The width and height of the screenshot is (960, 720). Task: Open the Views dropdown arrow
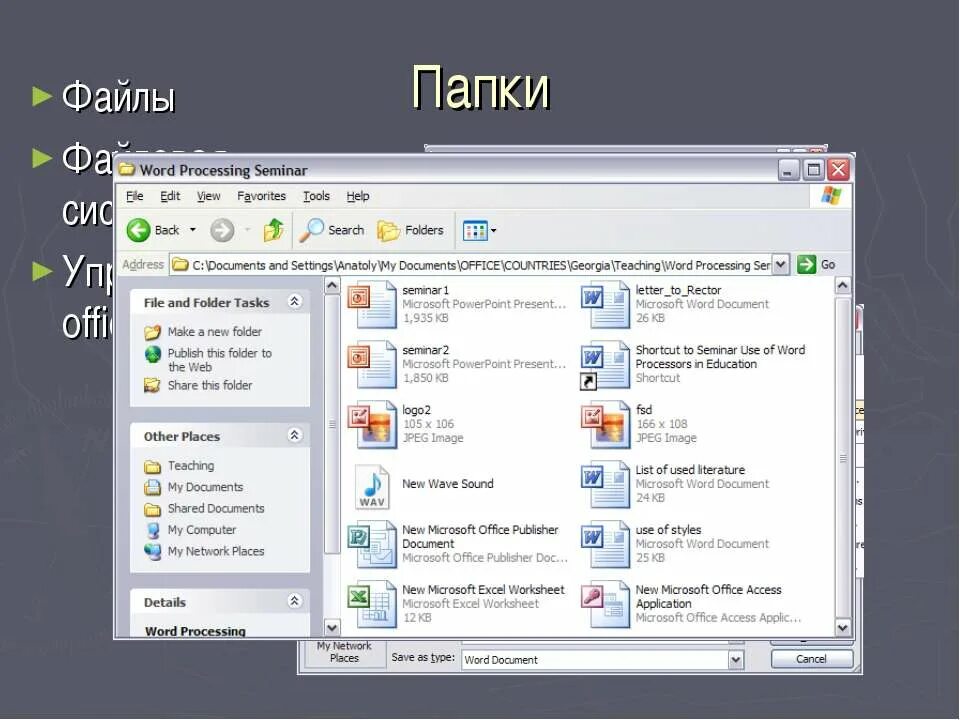(x=493, y=231)
